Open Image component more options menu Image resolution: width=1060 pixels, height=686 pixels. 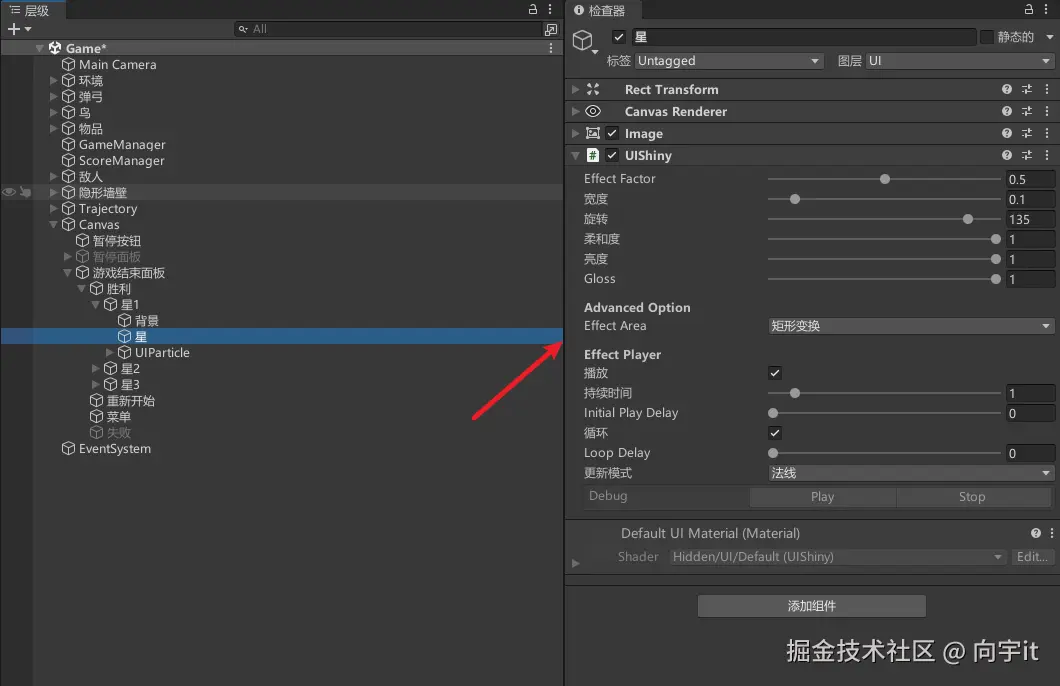pyautogui.click(x=1047, y=133)
